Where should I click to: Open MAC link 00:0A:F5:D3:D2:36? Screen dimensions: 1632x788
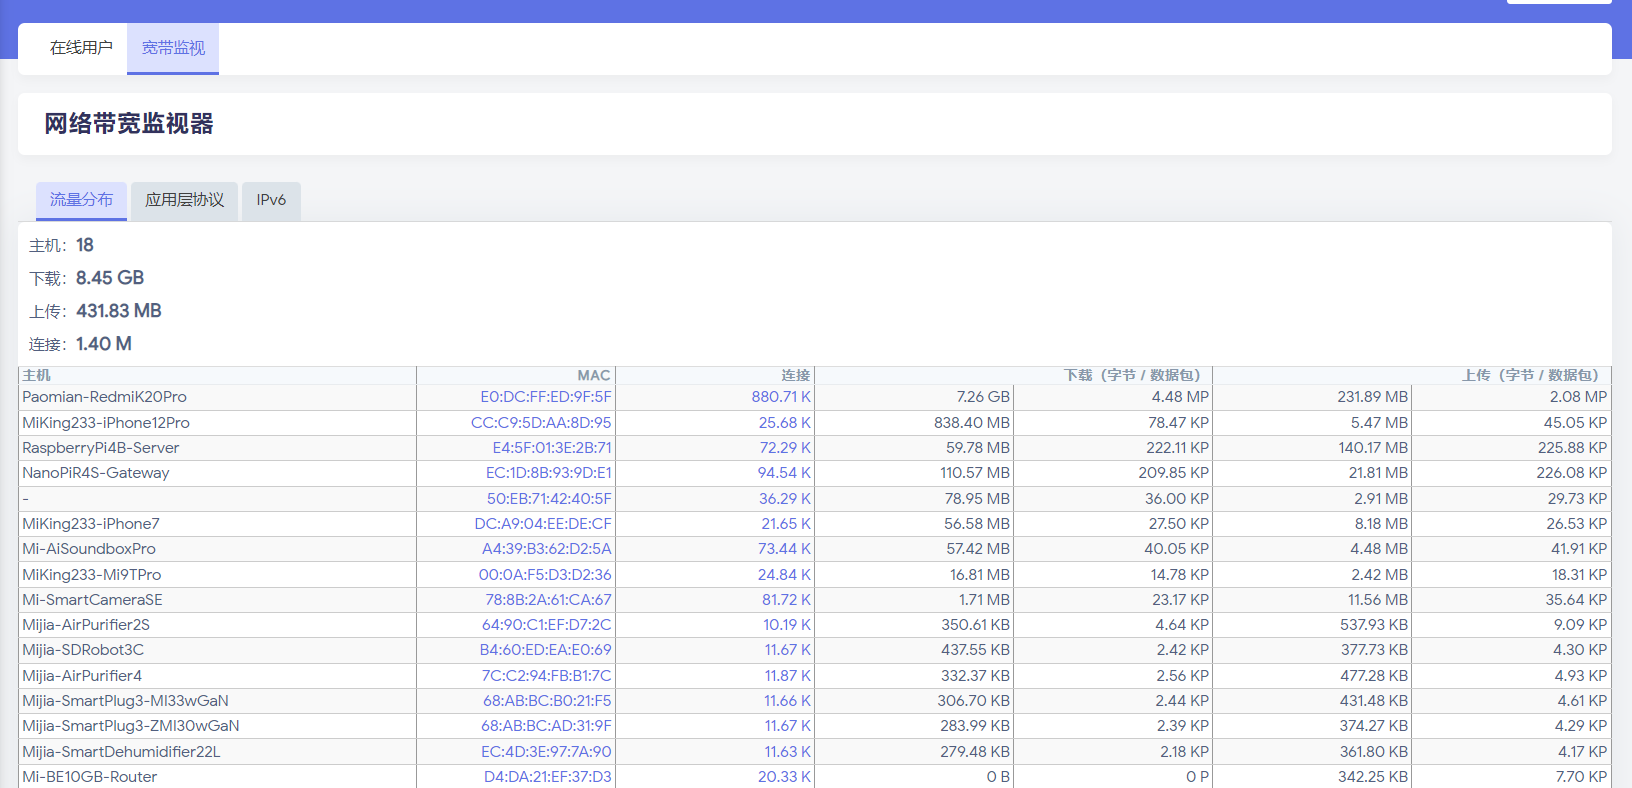click(545, 575)
